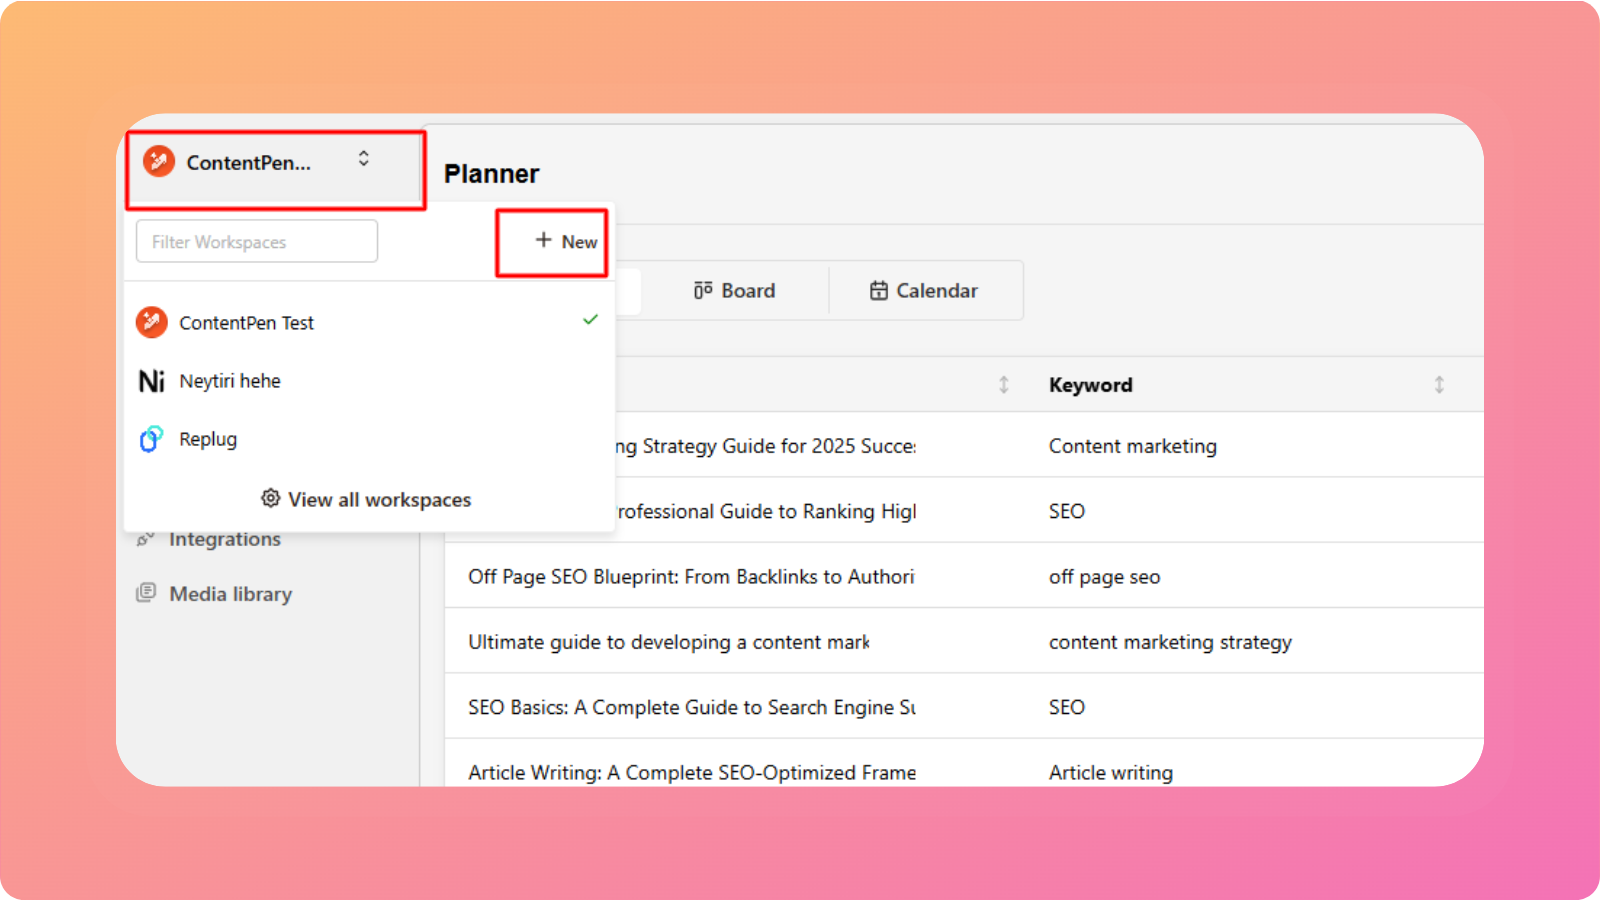This screenshot has width=1600, height=900.
Task: Open the Ultimate guide to content marketing row
Action: tap(668, 642)
